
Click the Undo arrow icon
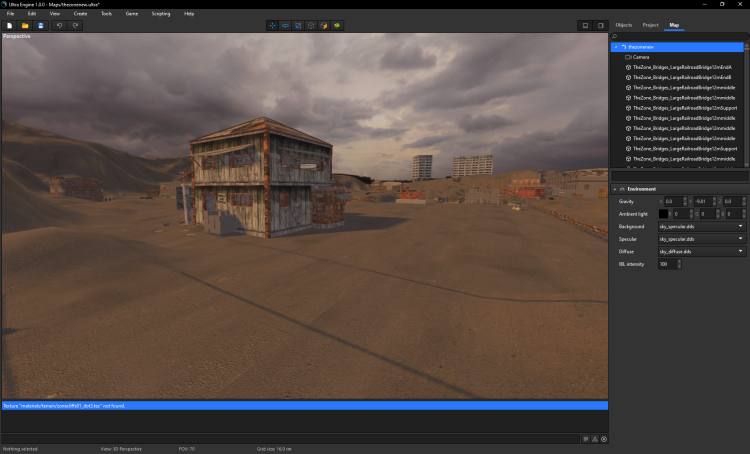[59, 25]
